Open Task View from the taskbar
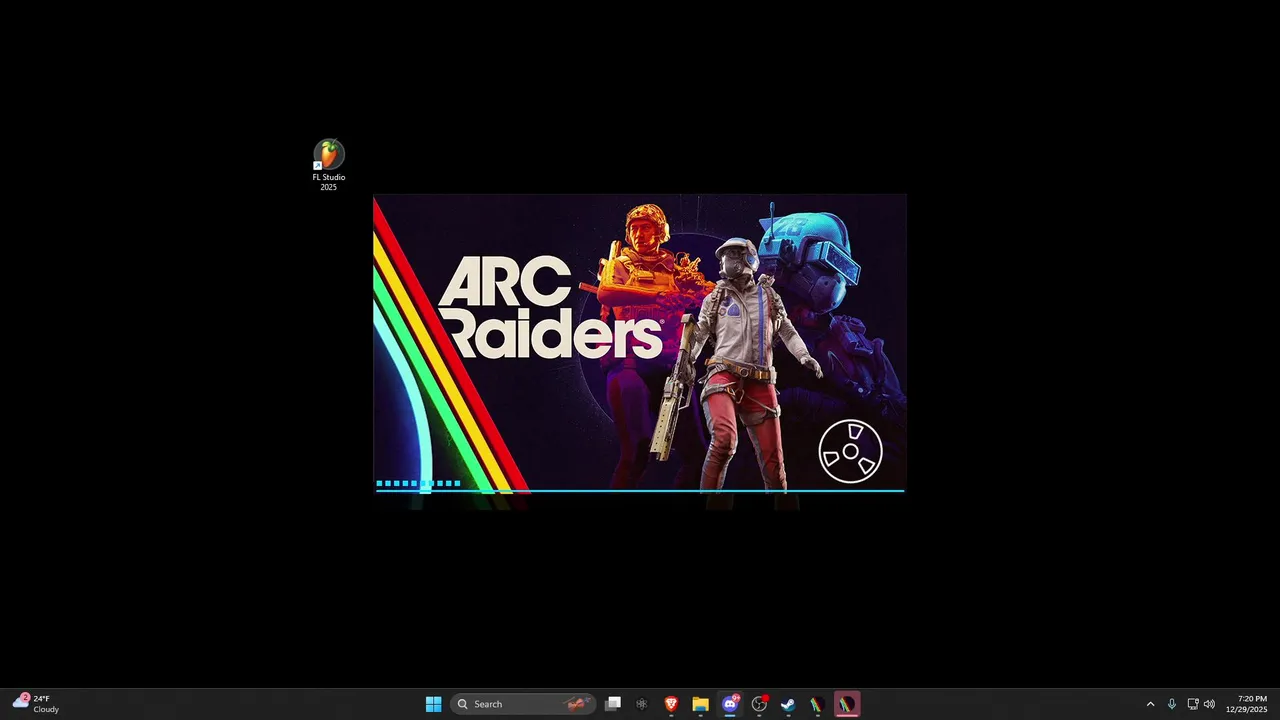Viewport: 1280px width, 720px height. tap(613, 704)
